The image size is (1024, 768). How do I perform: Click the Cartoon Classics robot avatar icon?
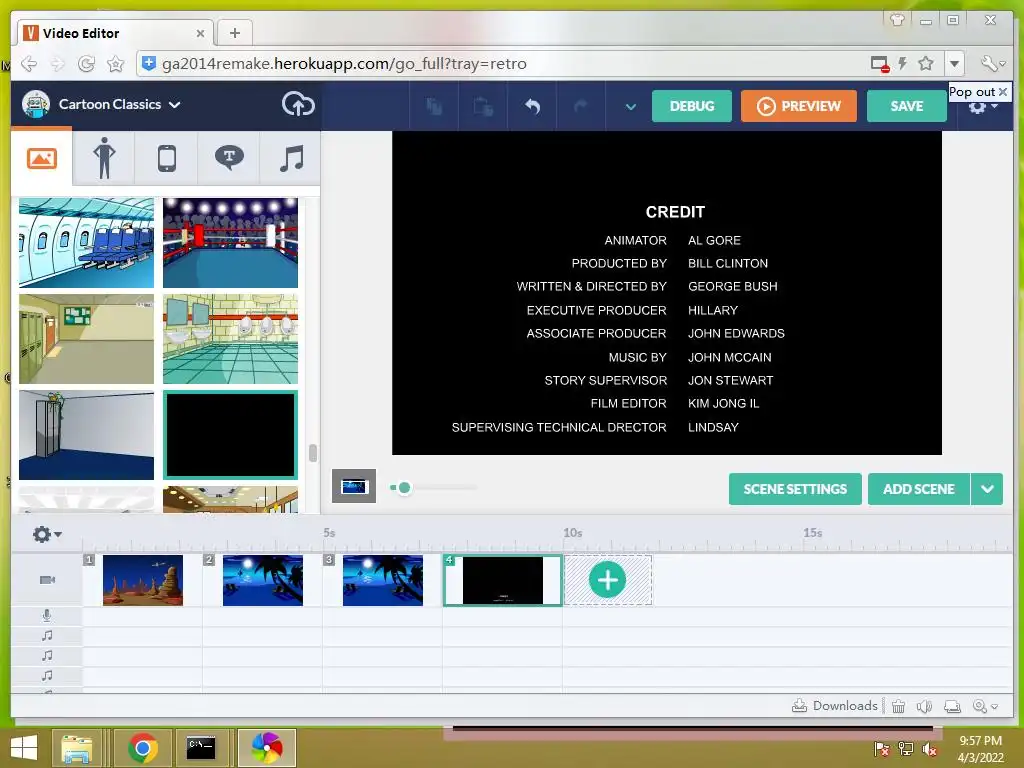(x=36, y=104)
